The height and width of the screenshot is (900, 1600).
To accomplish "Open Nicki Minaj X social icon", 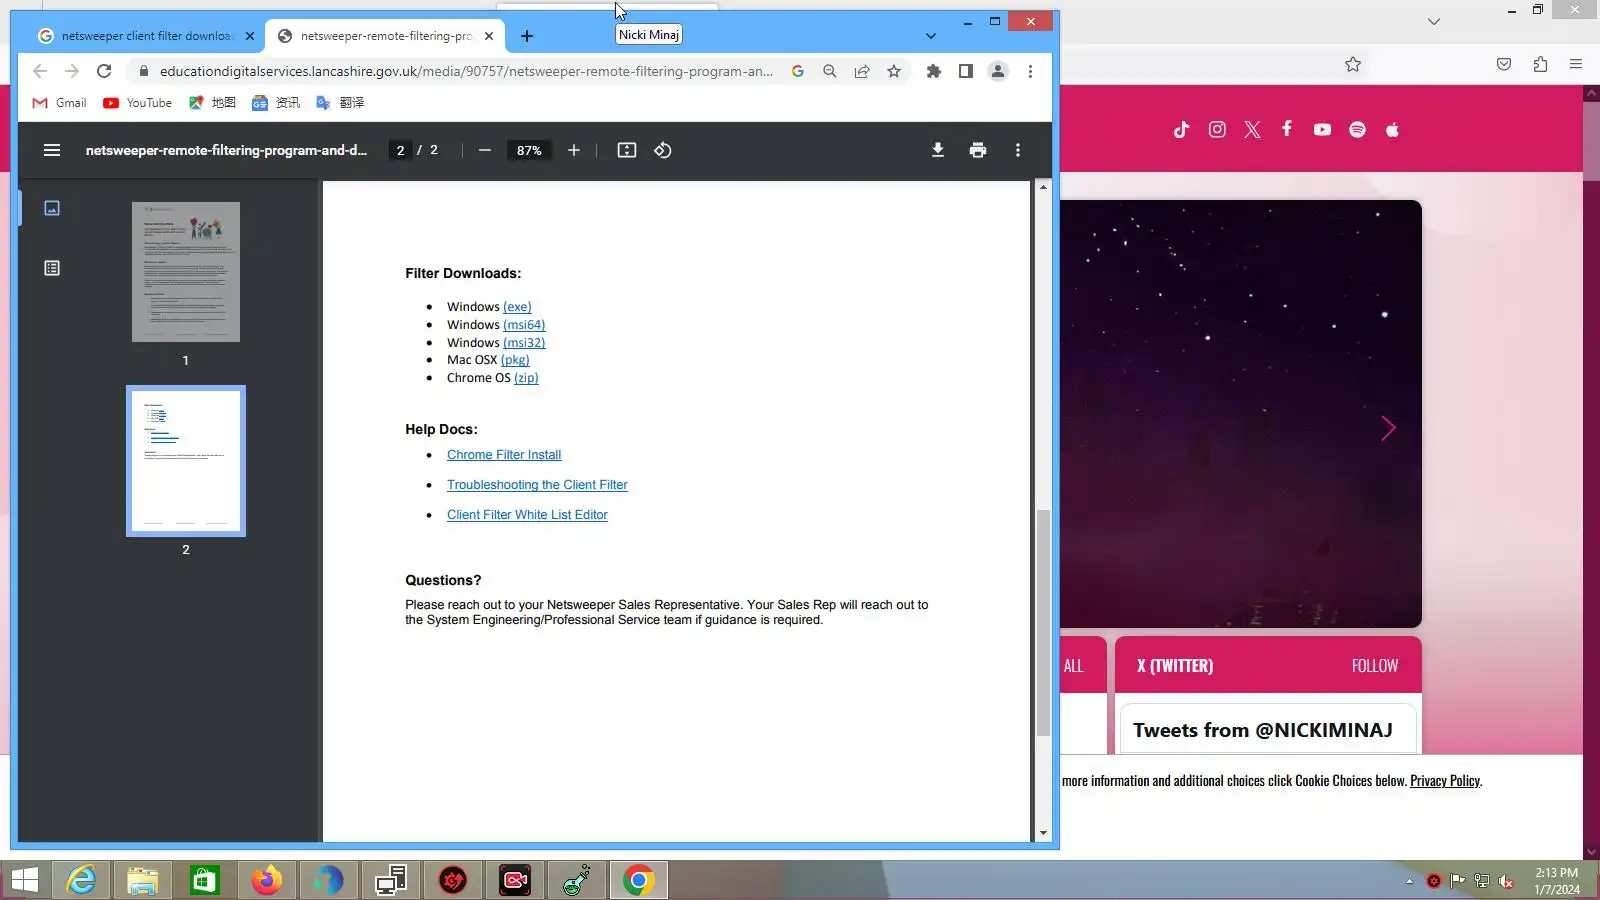I will pos(1252,129).
